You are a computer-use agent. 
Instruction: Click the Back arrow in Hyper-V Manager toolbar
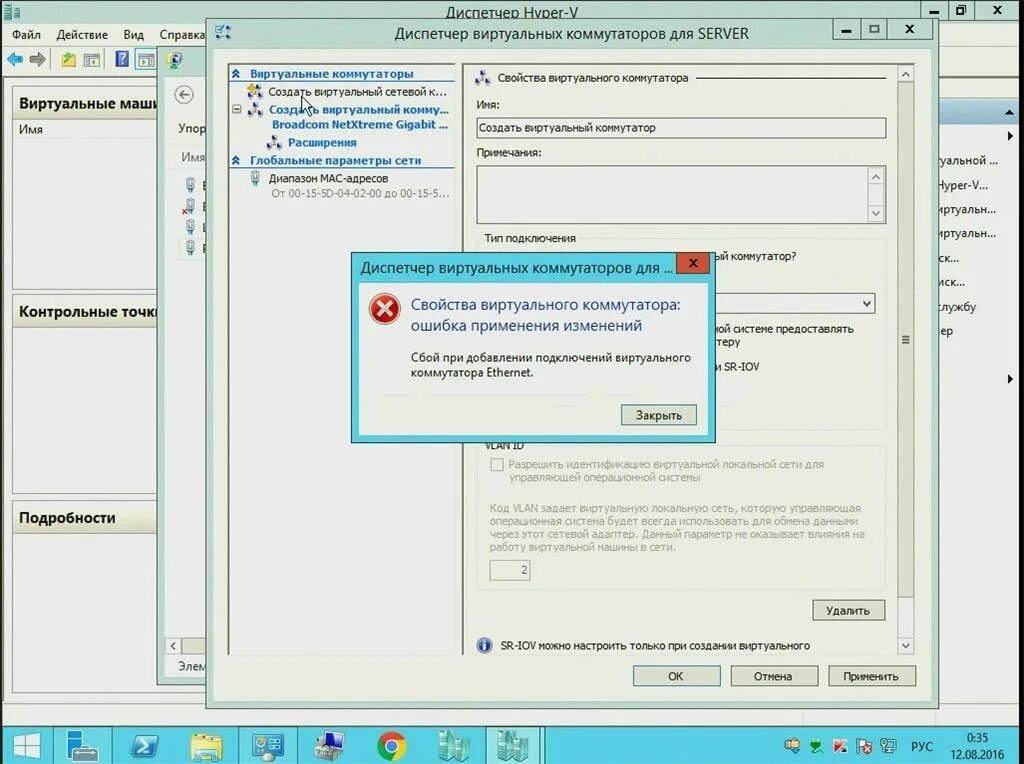pos(14,60)
